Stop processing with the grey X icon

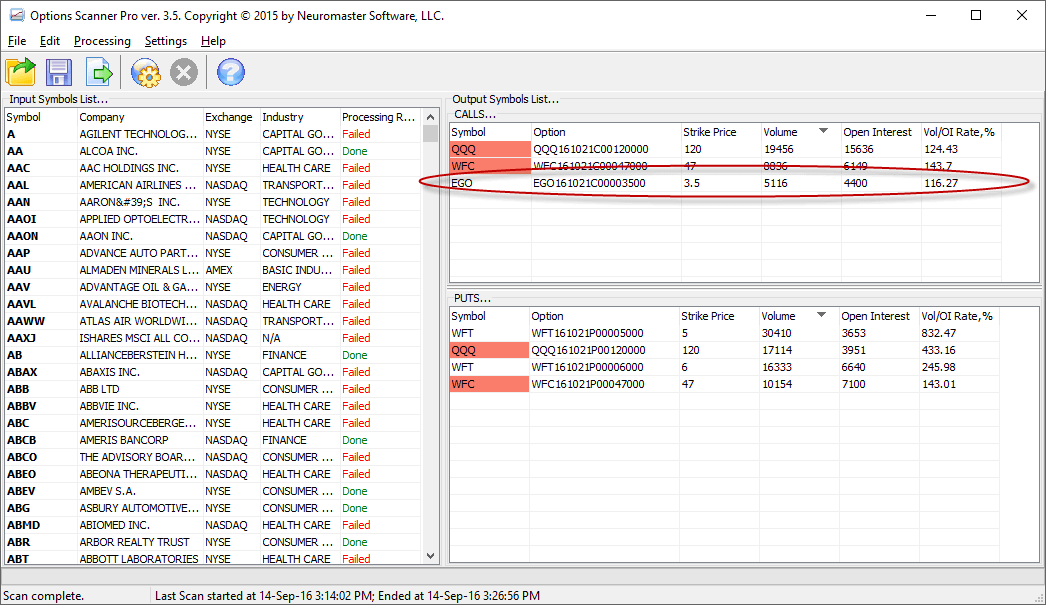coord(183,72)
